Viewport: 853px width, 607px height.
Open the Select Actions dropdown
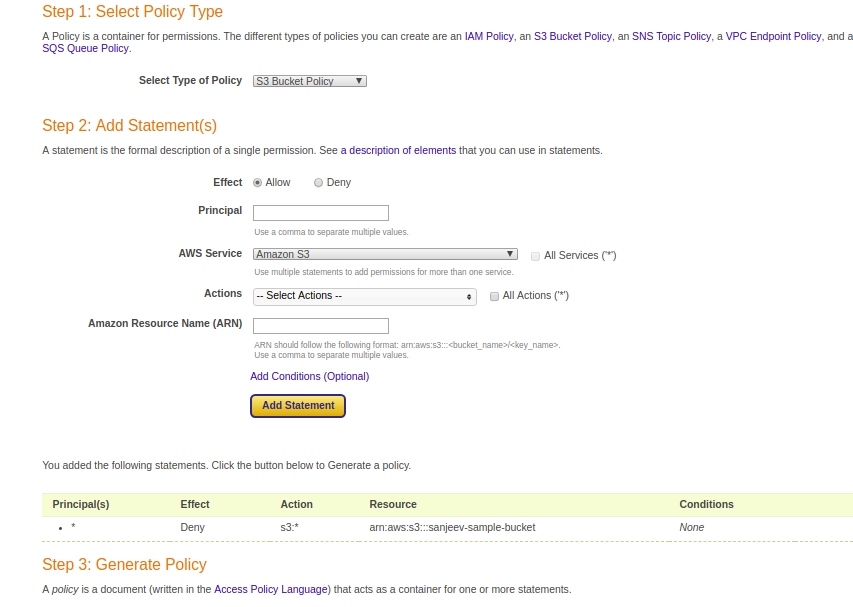click(x=364, y=296)
